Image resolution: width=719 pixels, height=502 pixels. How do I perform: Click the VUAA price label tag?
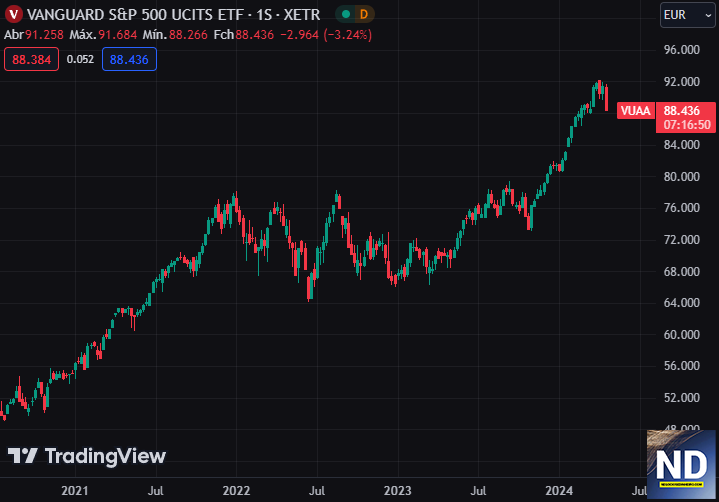635,110
